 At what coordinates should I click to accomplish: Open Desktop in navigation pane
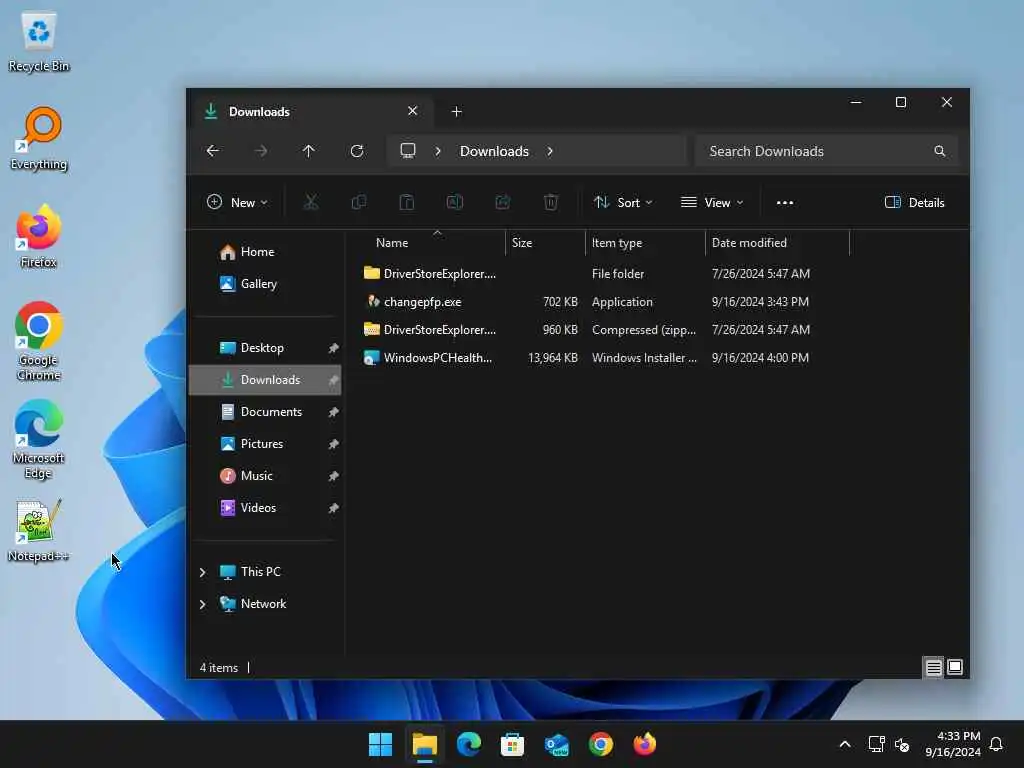262,348
